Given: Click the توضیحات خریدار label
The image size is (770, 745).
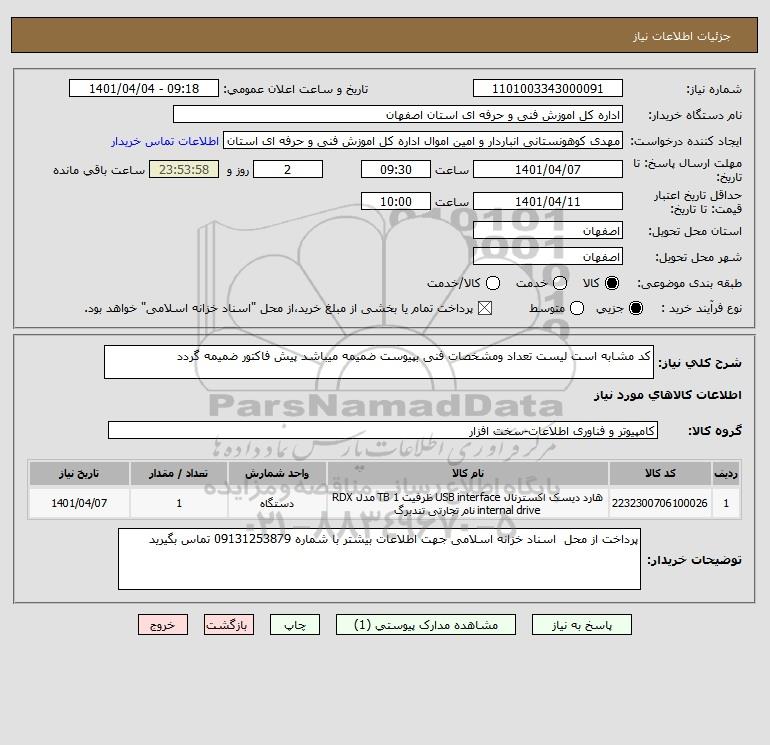Looking at the screenshot, I should 694,560.
